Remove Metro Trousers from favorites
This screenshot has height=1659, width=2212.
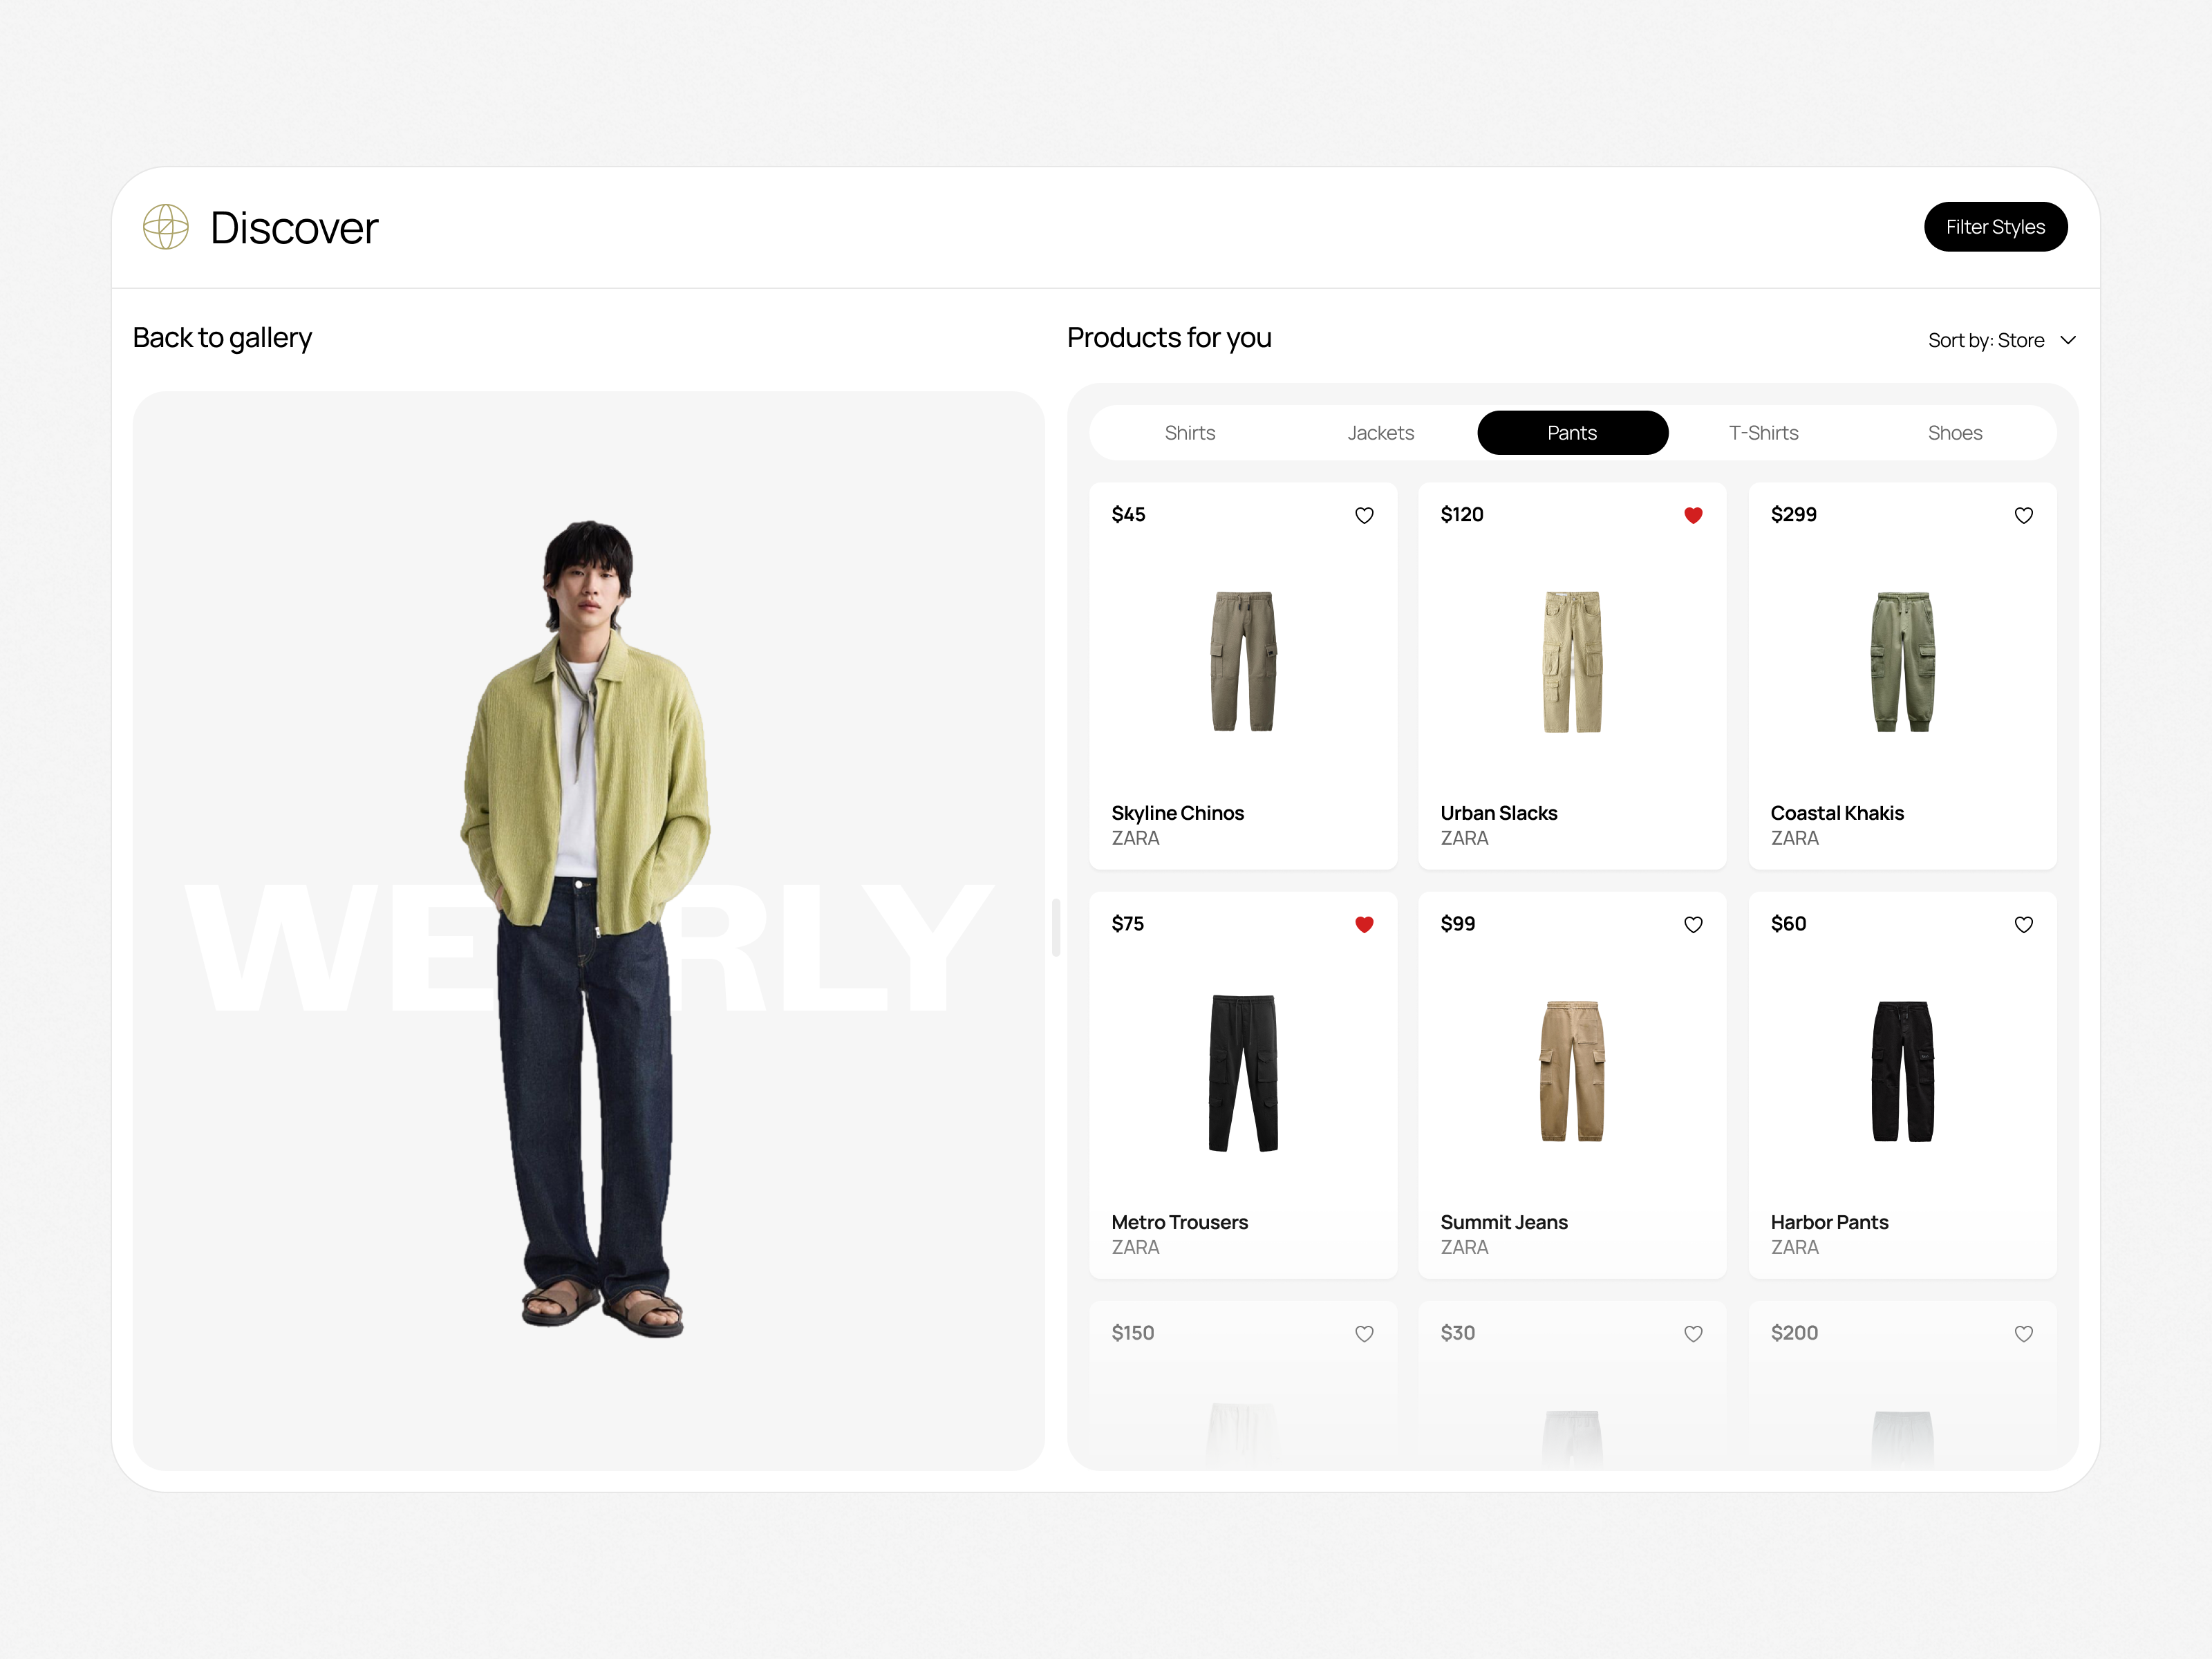[x=1364, y=924]
